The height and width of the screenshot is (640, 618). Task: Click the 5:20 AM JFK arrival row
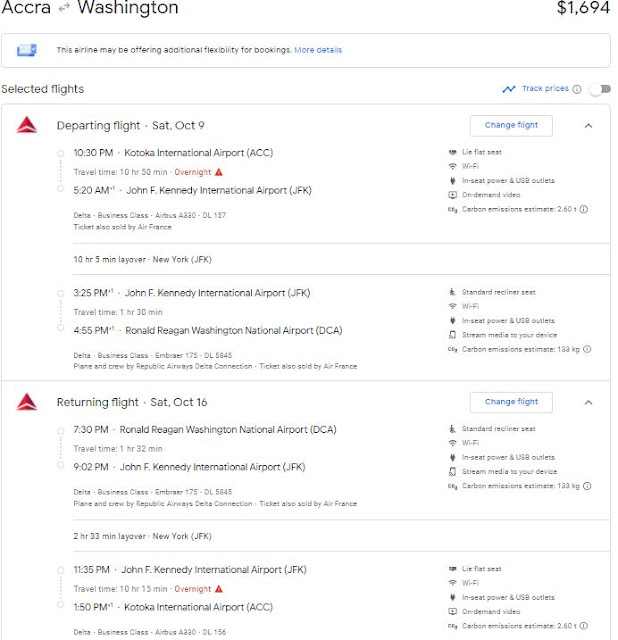192,190
